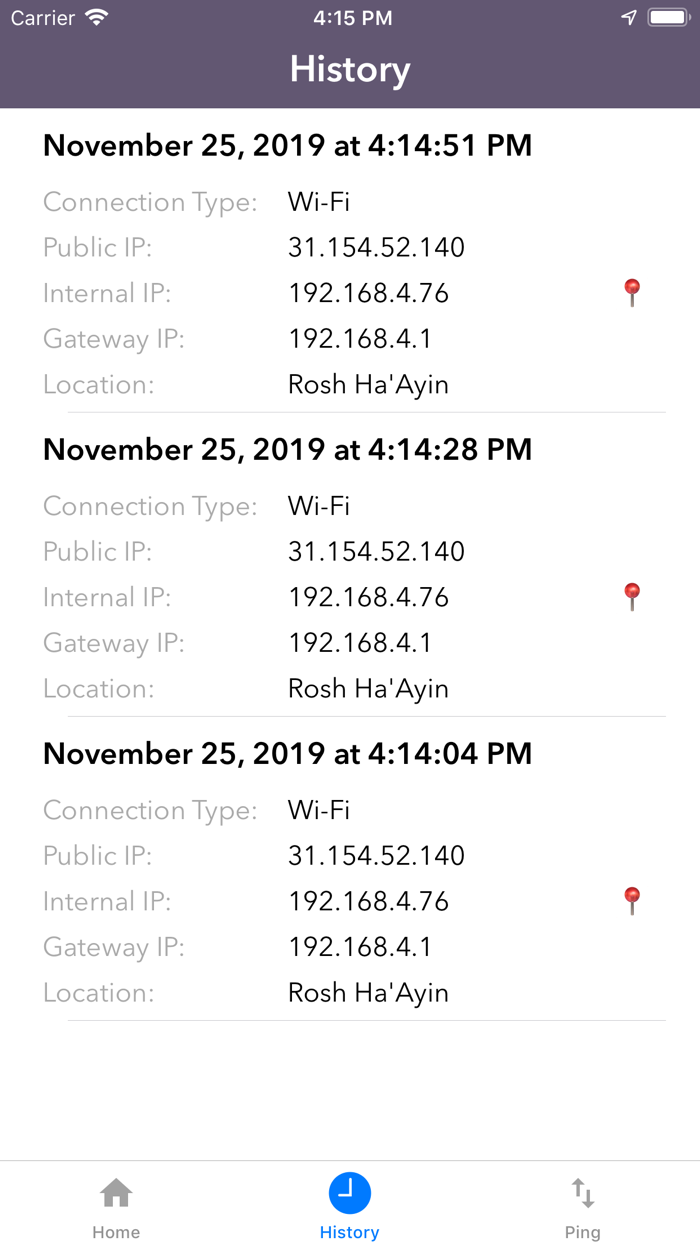The height and width of the screenshot is (1244, 700).
Task: Tap the location arrow icon in the status bar
Action: click(x=629, y=16)
